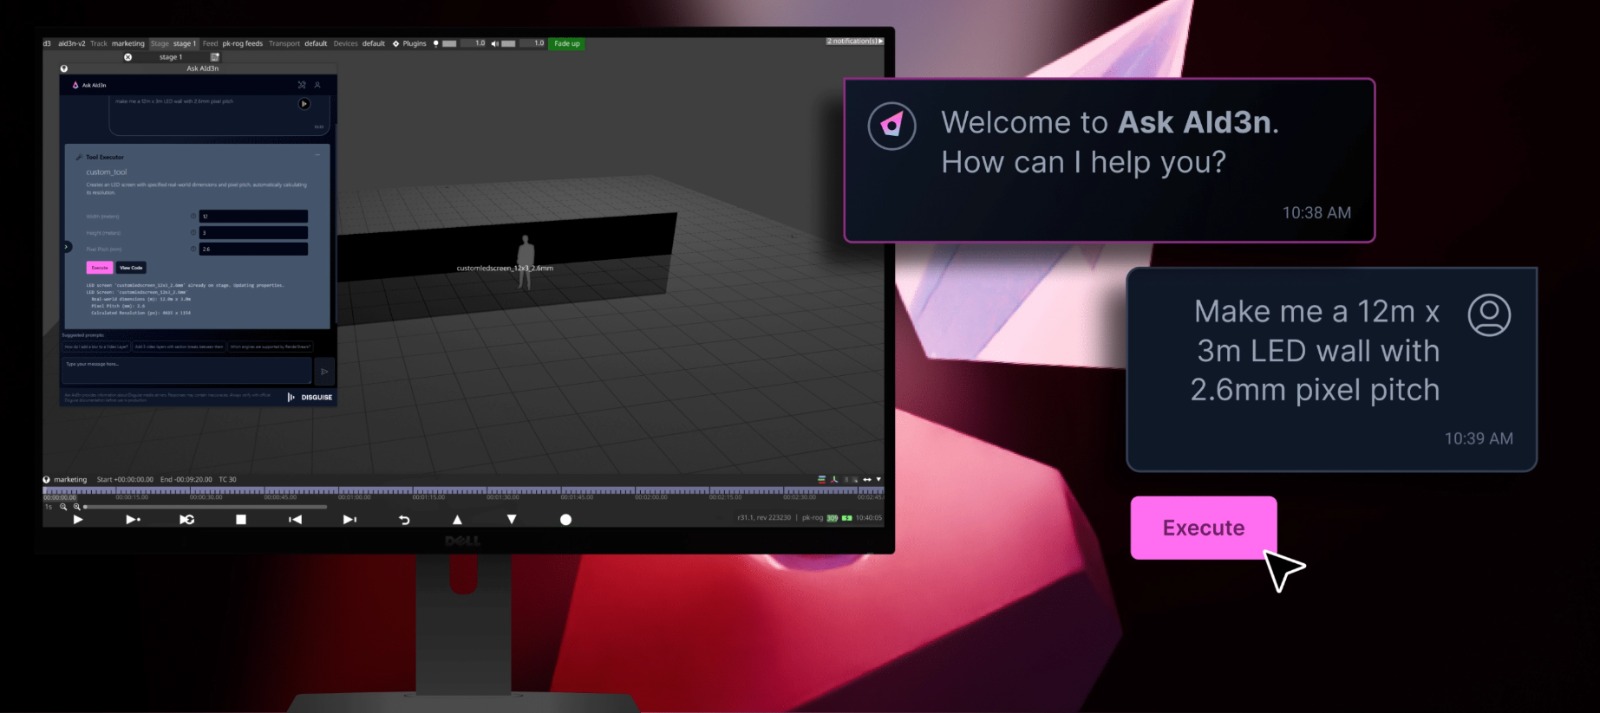Screen dimensions: 1600x713
Task: Click the View Code button
Action: click(x=132, y=268)
